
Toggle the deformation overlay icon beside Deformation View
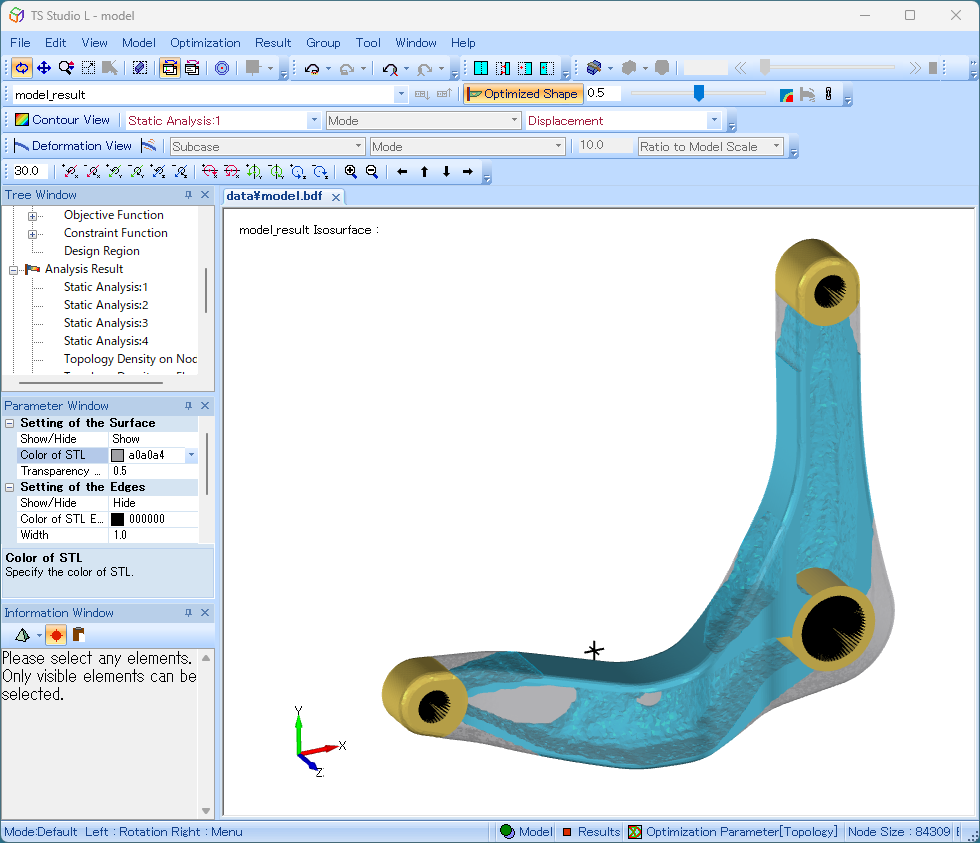(x=149, y=146)
